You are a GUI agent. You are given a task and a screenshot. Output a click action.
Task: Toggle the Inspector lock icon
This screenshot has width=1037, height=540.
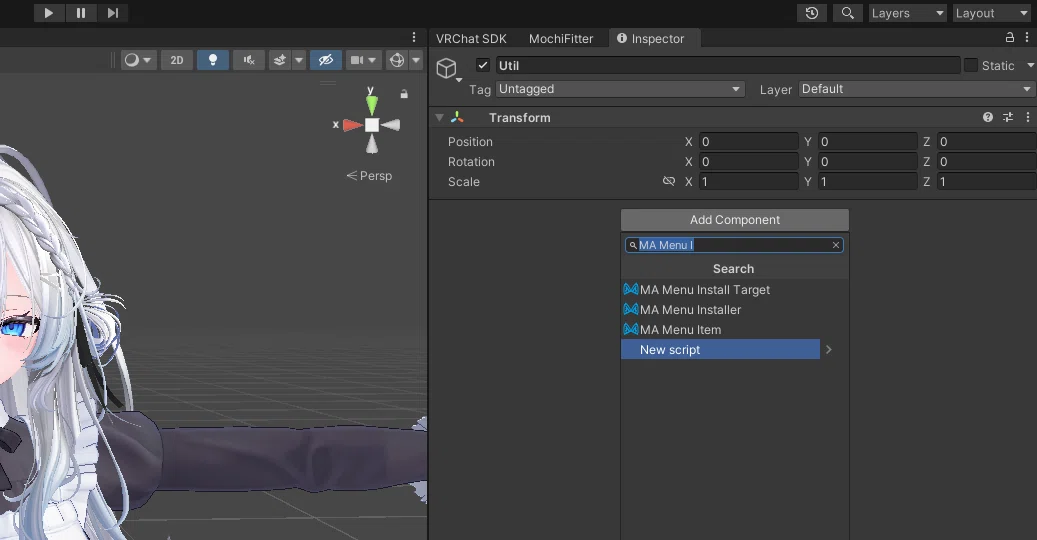click(x=1010, y=38)
